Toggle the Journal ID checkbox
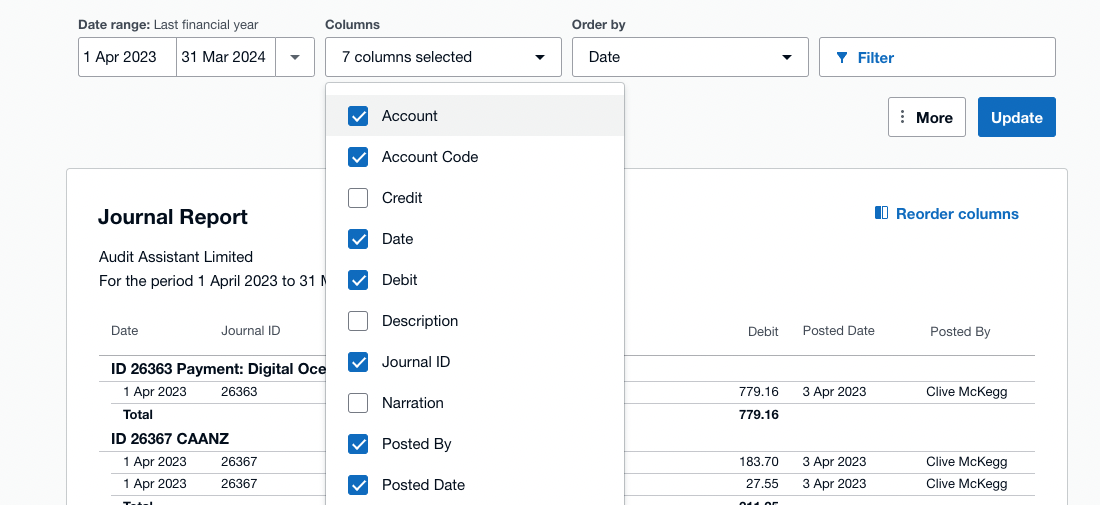This screenshot has width=1100, height=505. pyautogui.click(x=358, y=362)
